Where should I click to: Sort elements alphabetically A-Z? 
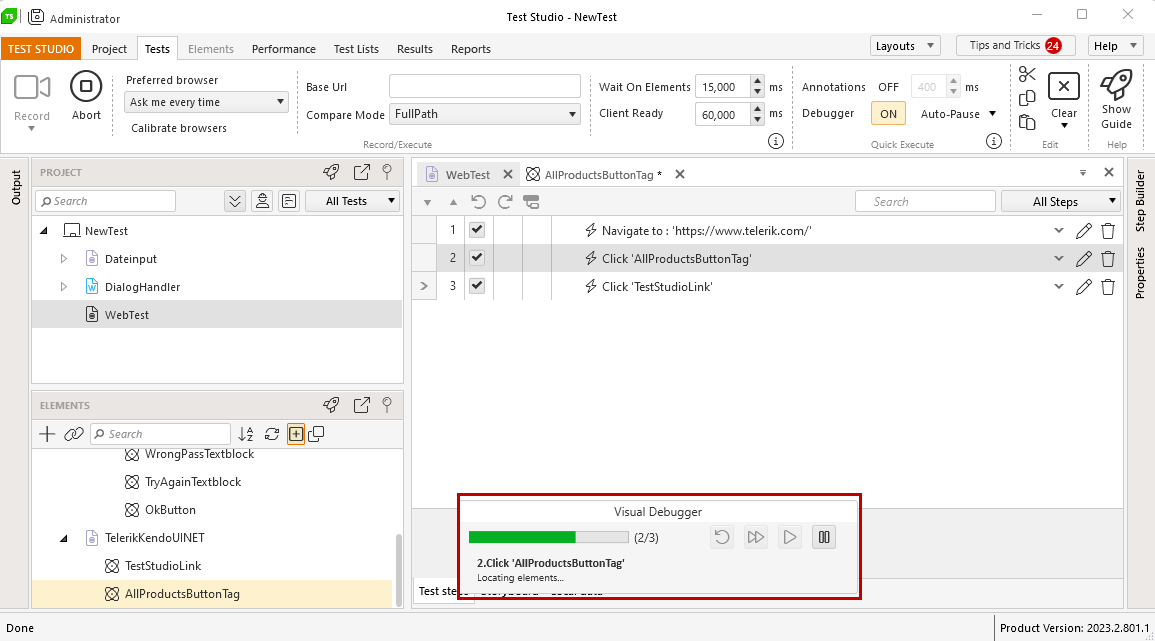[246, 434]
